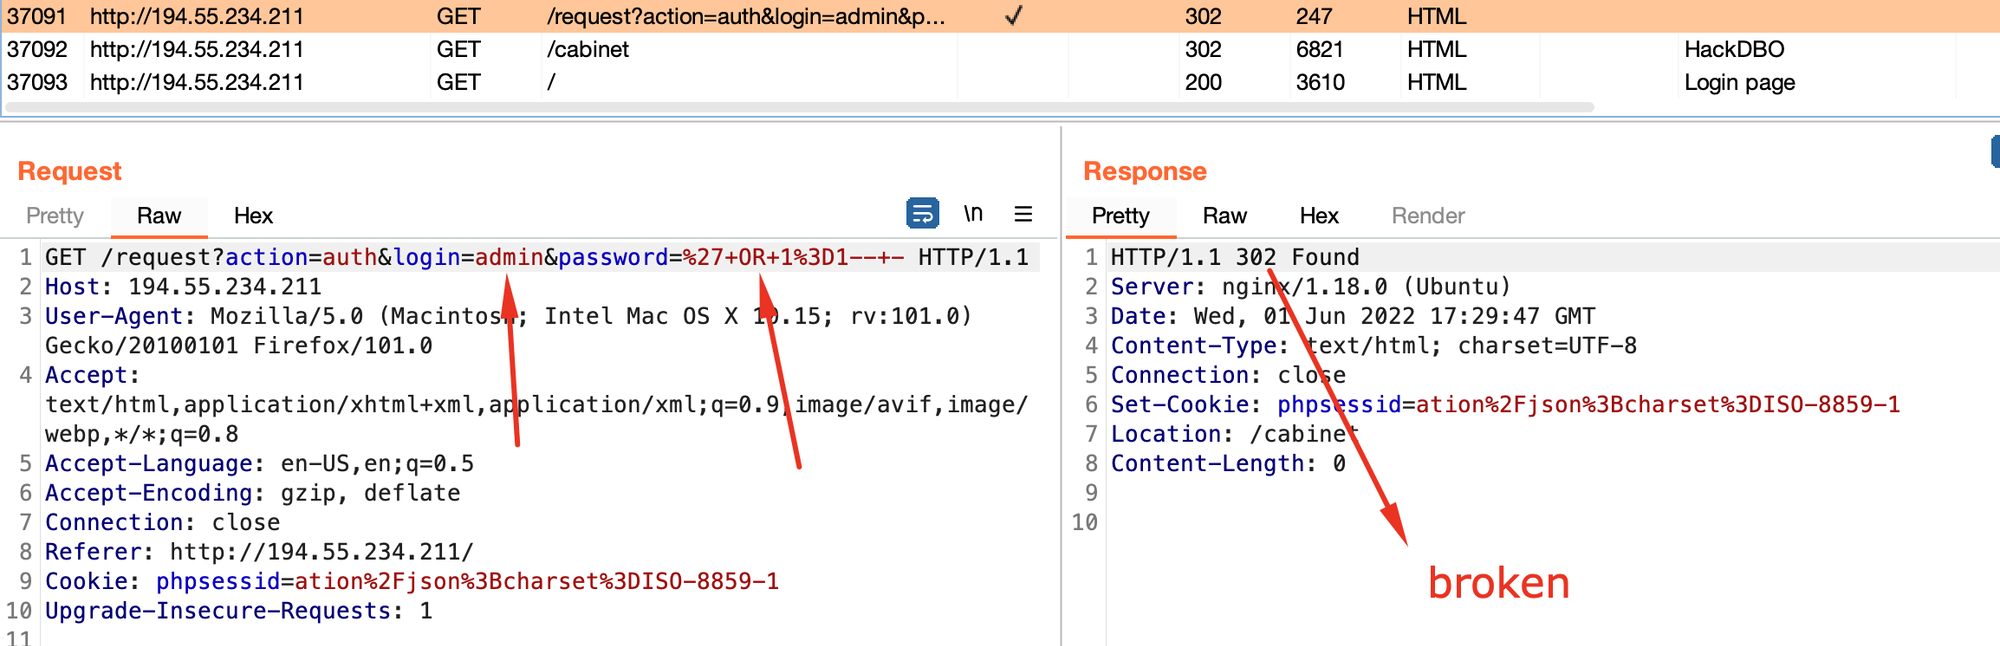Select history row 37092 /cabinet
The width and height of the screenshot is (2000, 646).
(x=1000, y=49)
